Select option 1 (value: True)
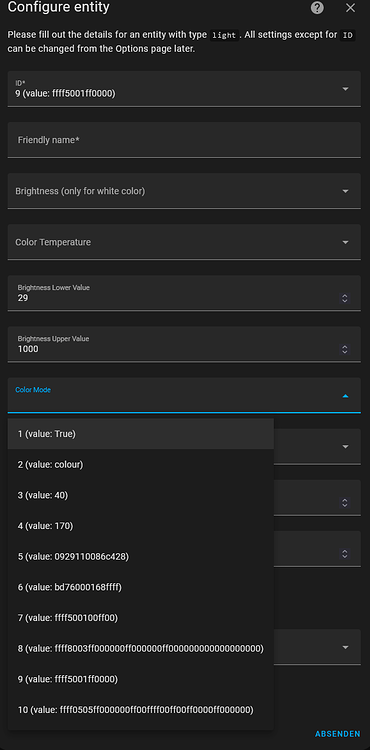The height and width of the screenshot is (750, 370). tap(141, 434)
